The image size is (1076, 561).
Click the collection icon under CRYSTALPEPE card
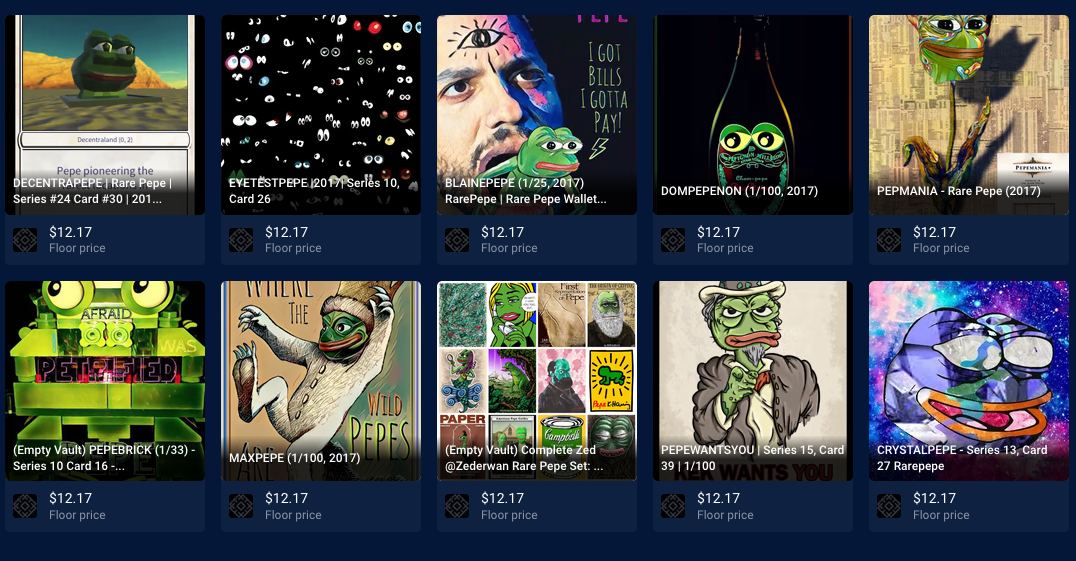coord(889,506)
